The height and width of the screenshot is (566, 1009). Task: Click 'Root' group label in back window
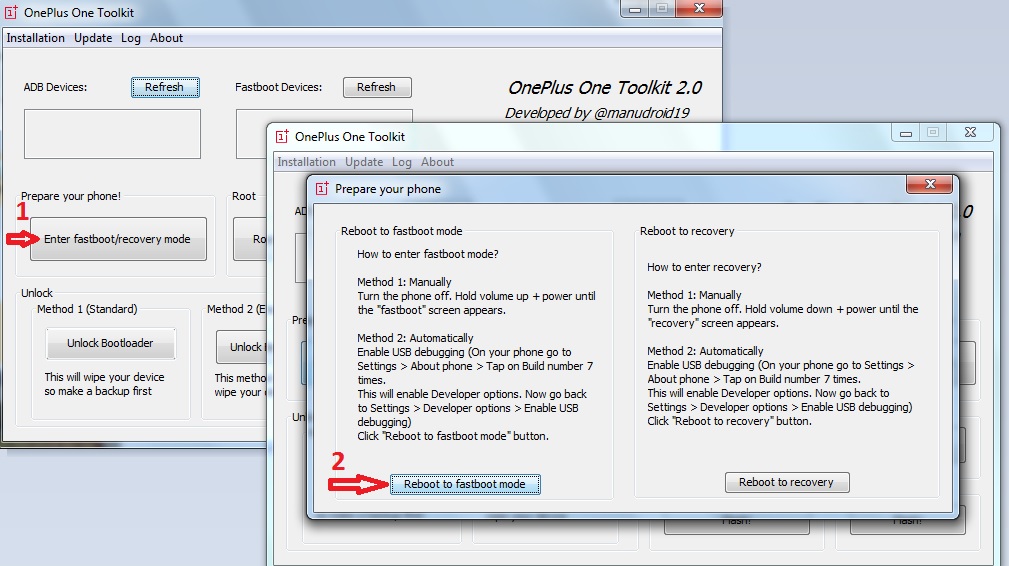(x=244, y=196)
